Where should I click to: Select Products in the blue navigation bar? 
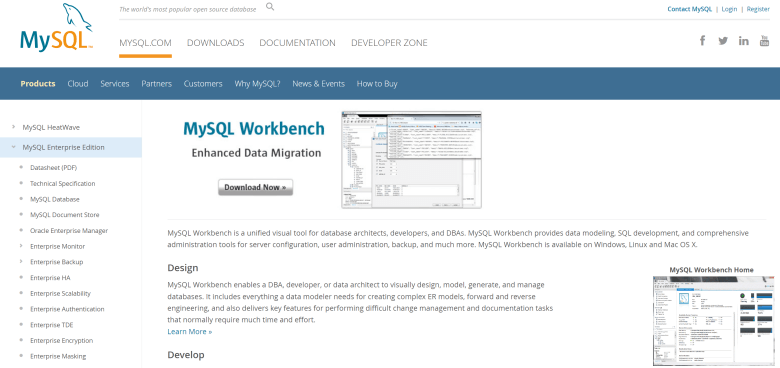(x=38, y=84)
